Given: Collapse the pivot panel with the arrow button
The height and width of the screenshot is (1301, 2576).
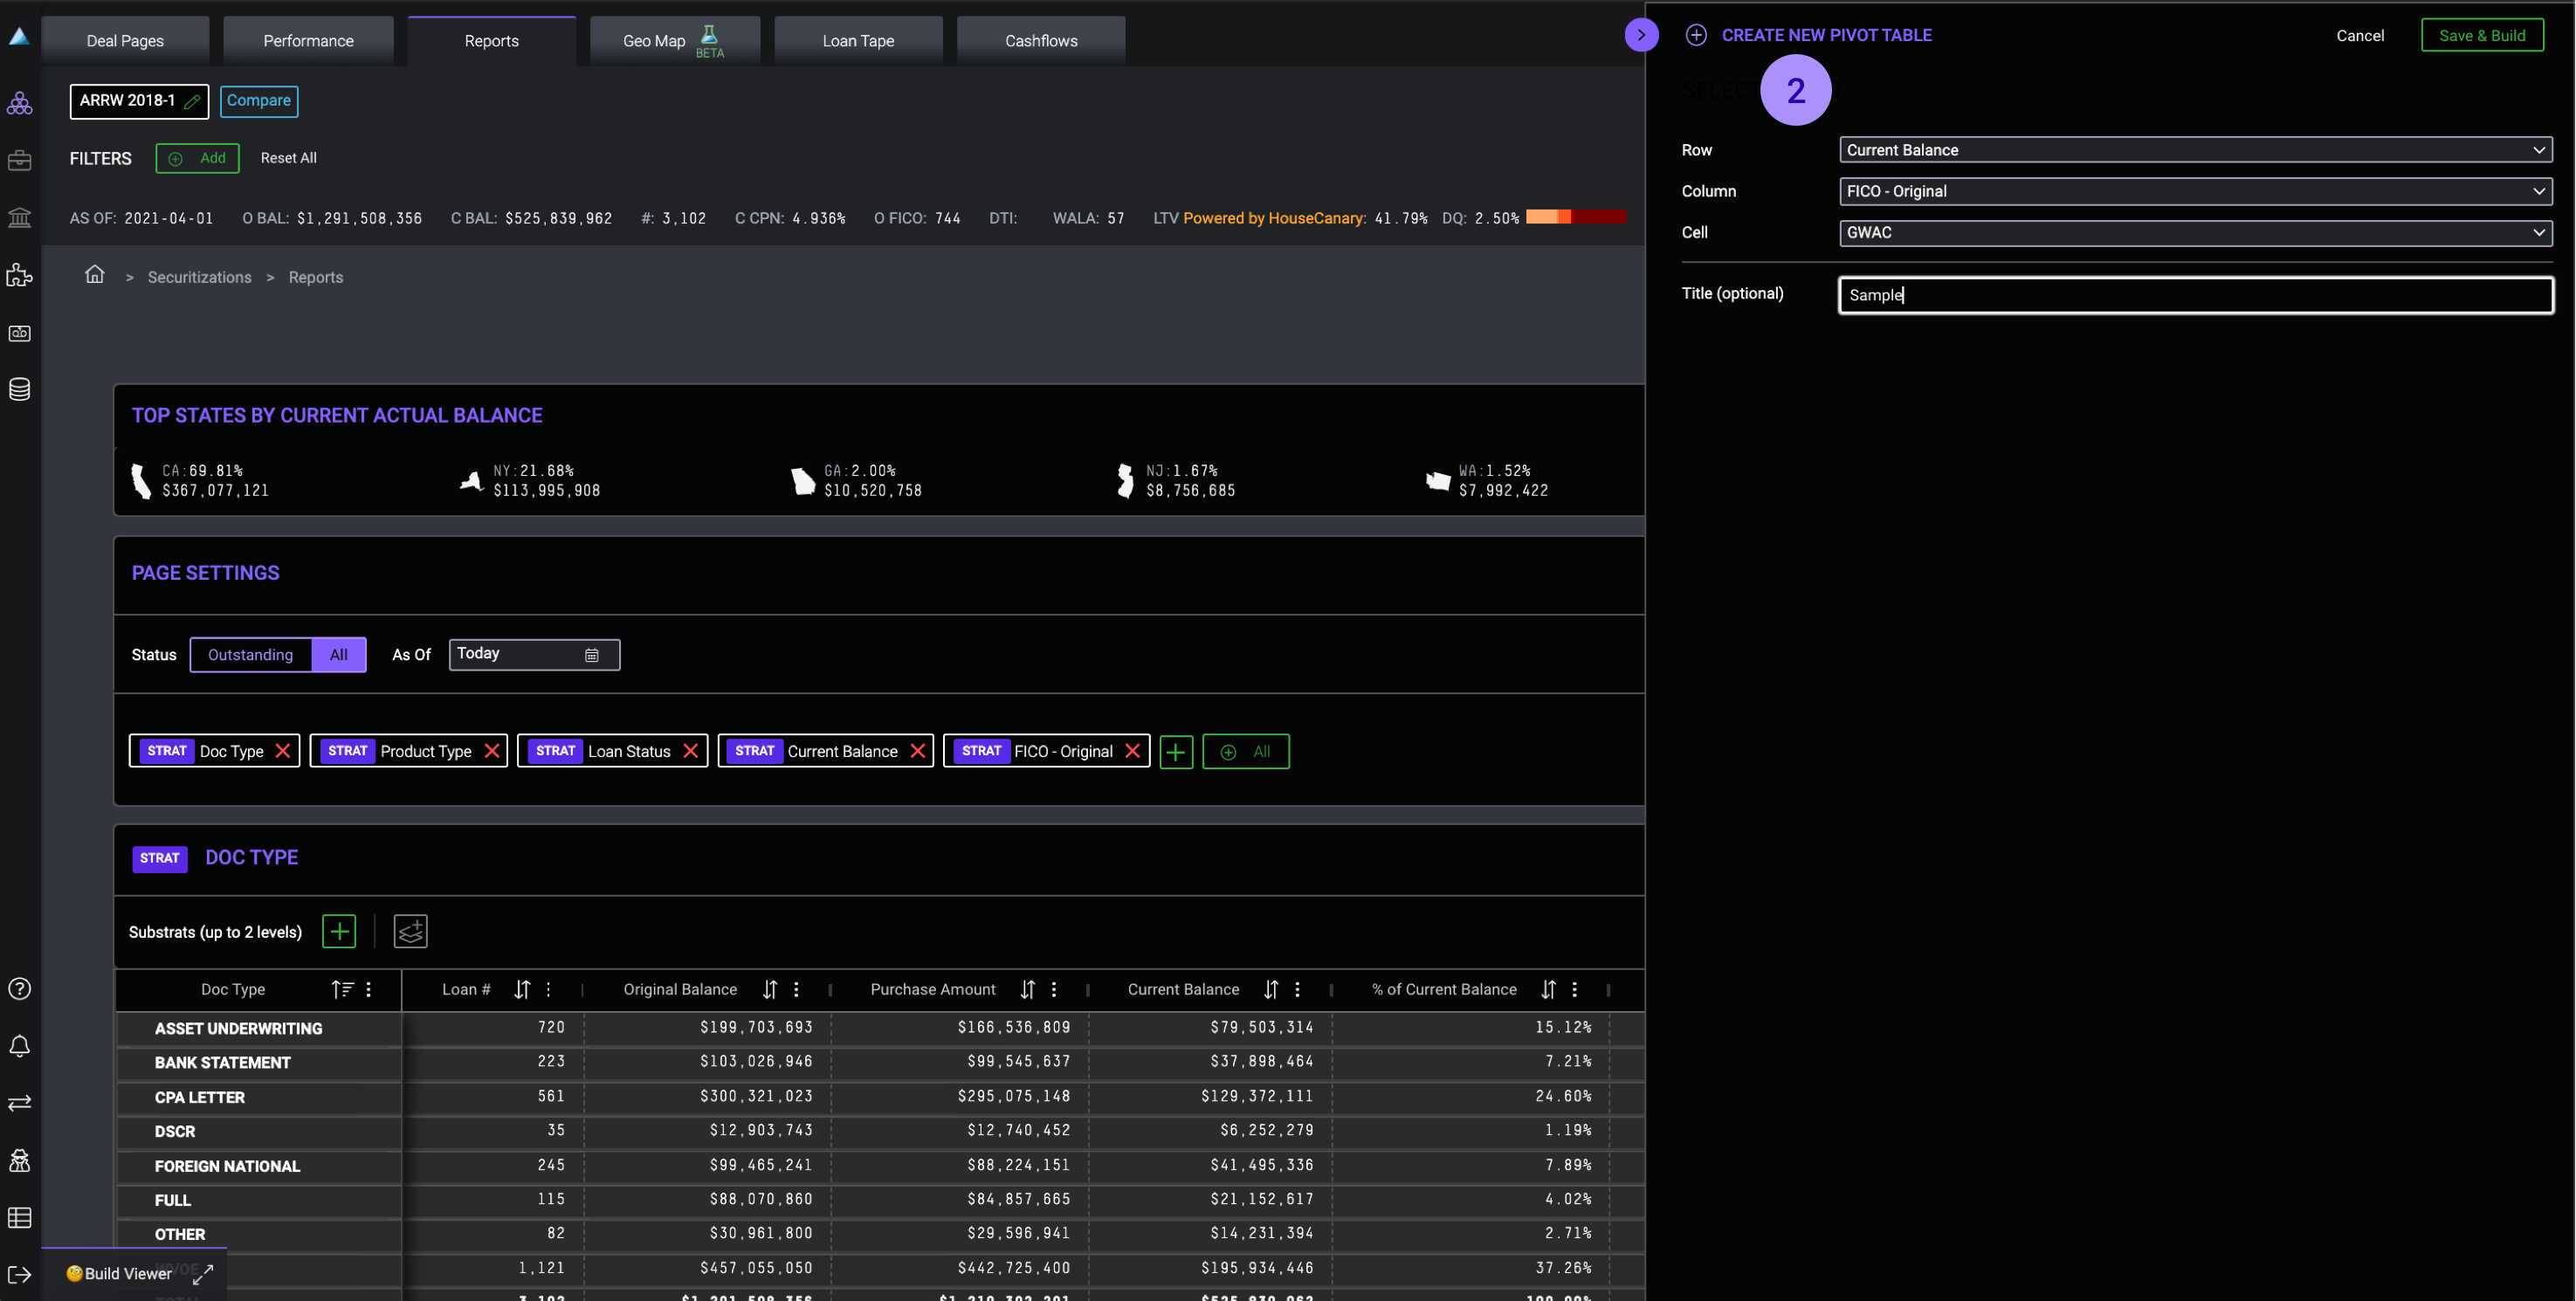Looking at the screenshot, I should point(1640,35).
